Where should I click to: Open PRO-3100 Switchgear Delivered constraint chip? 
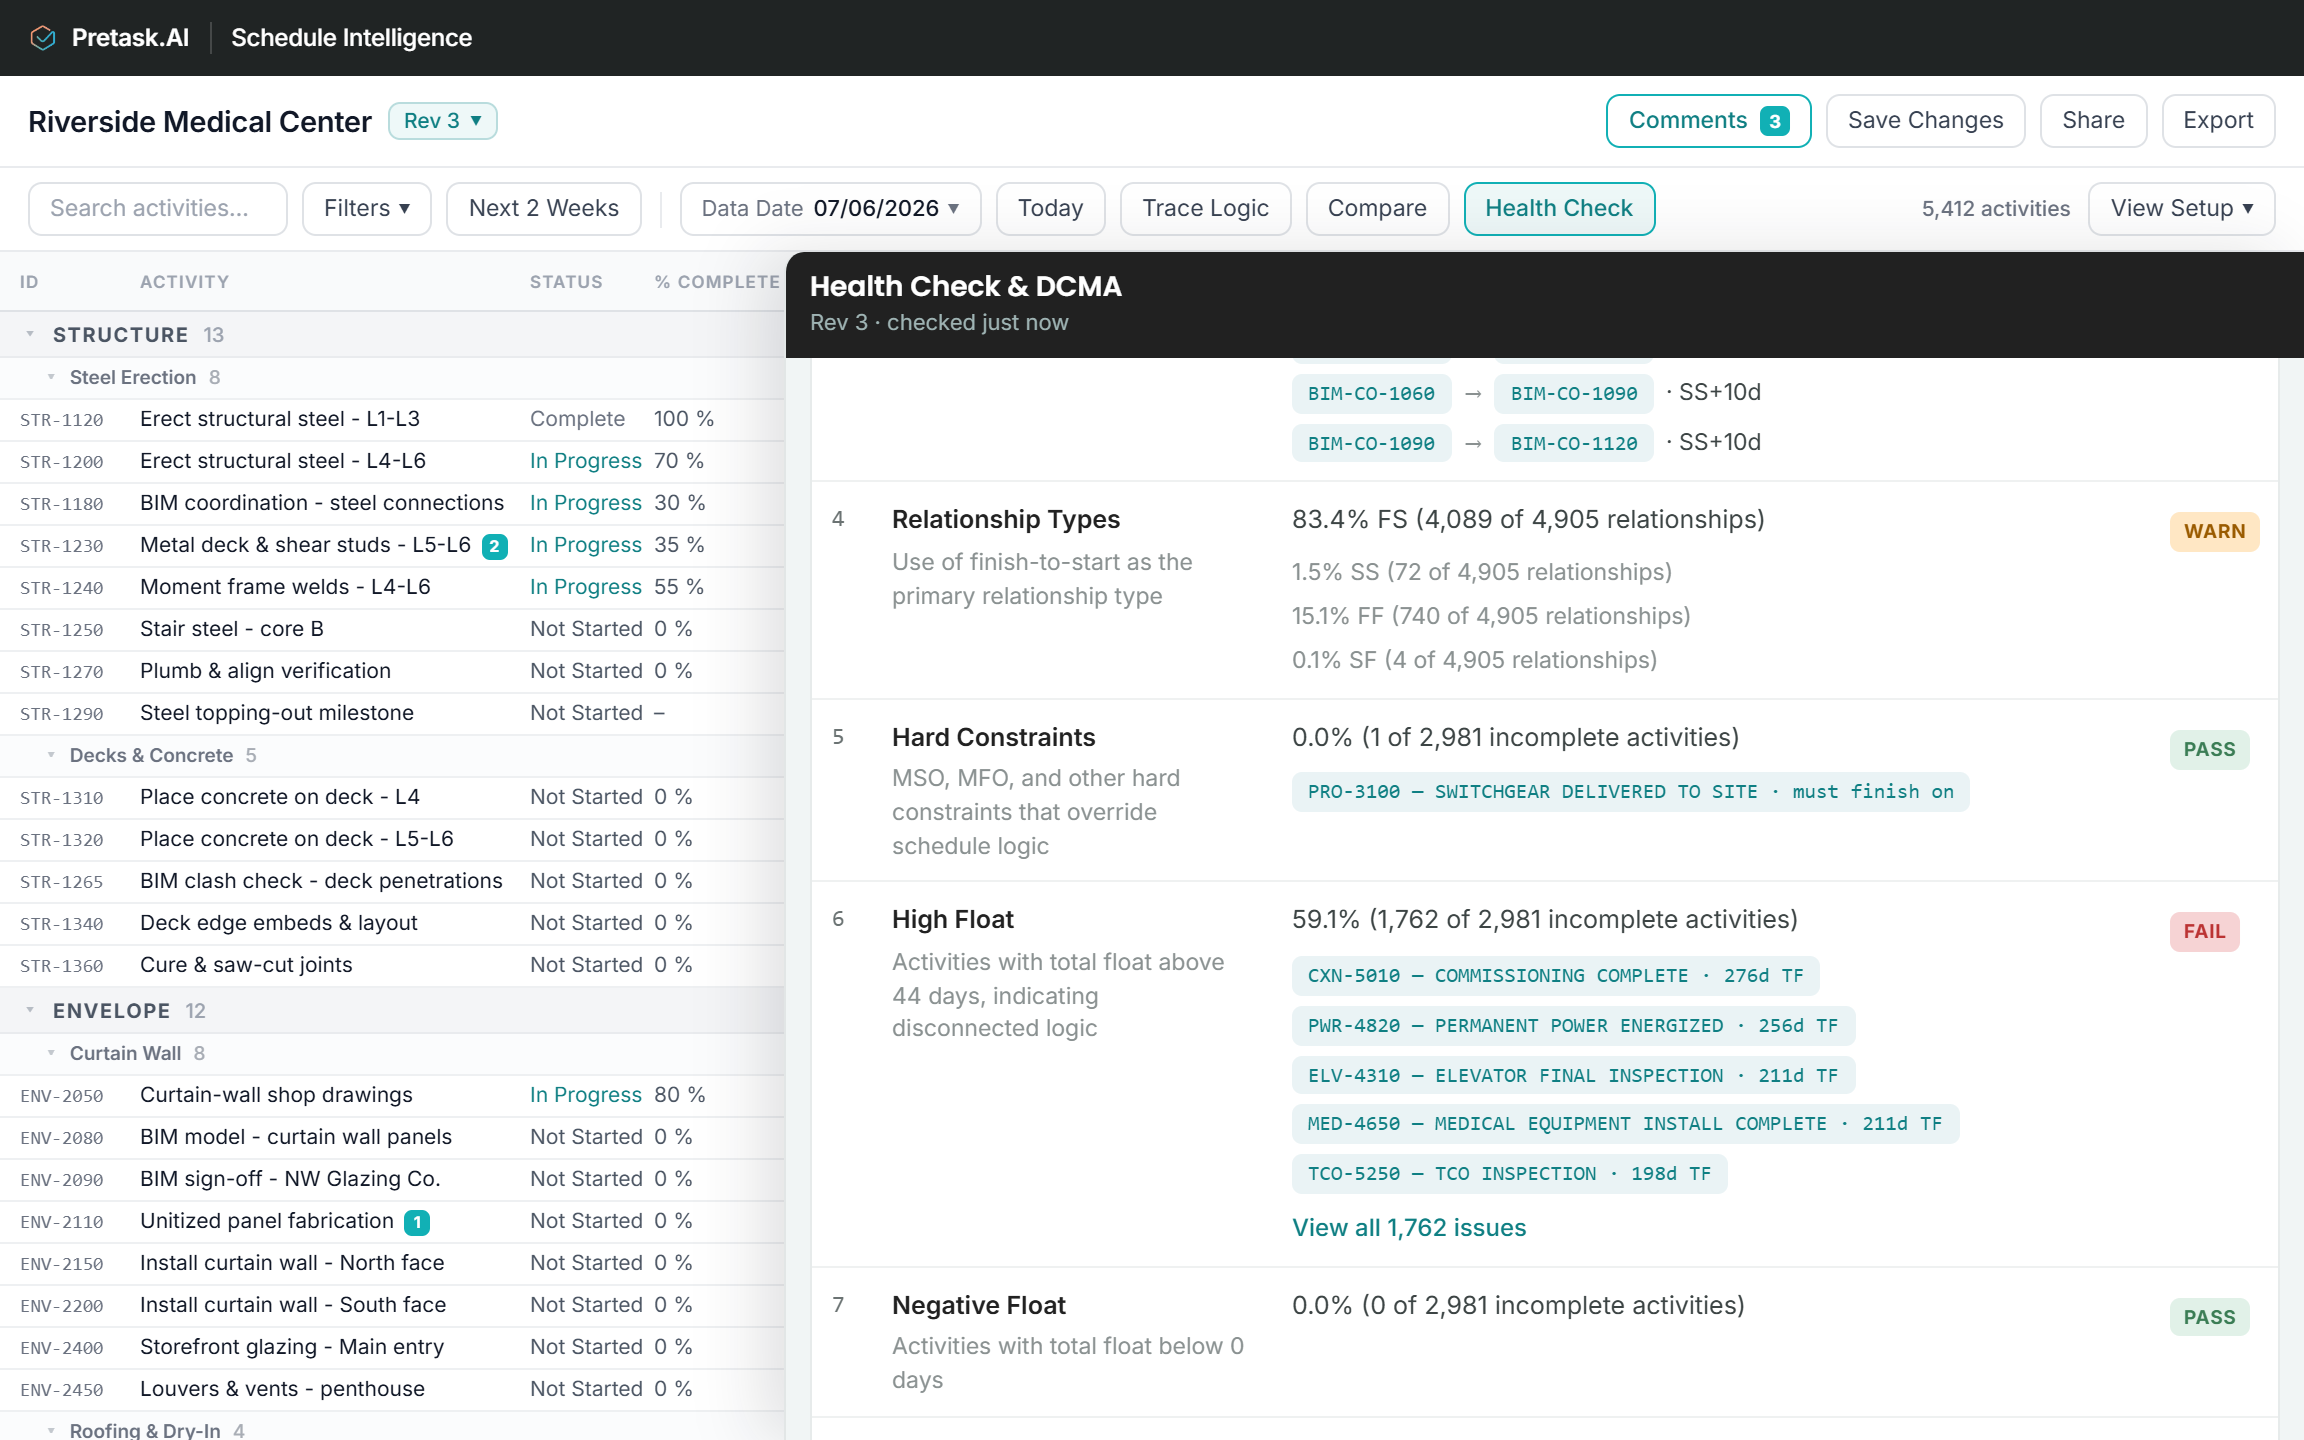1630,792
